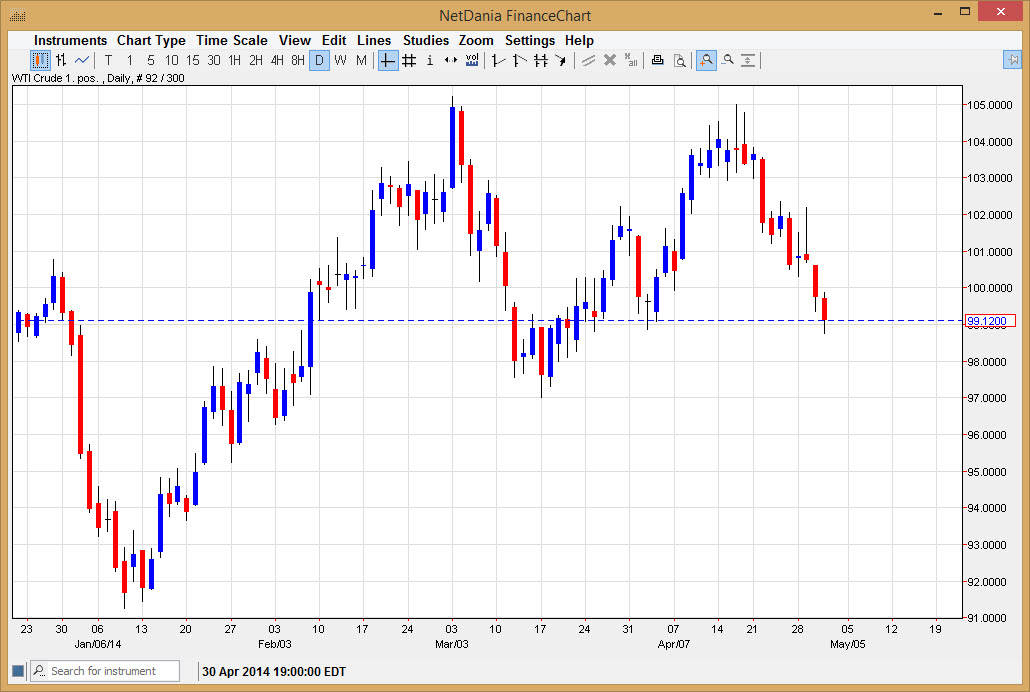Toggle the chart grid display
The image size is (1030, 692).
click(x=409, y=61)
